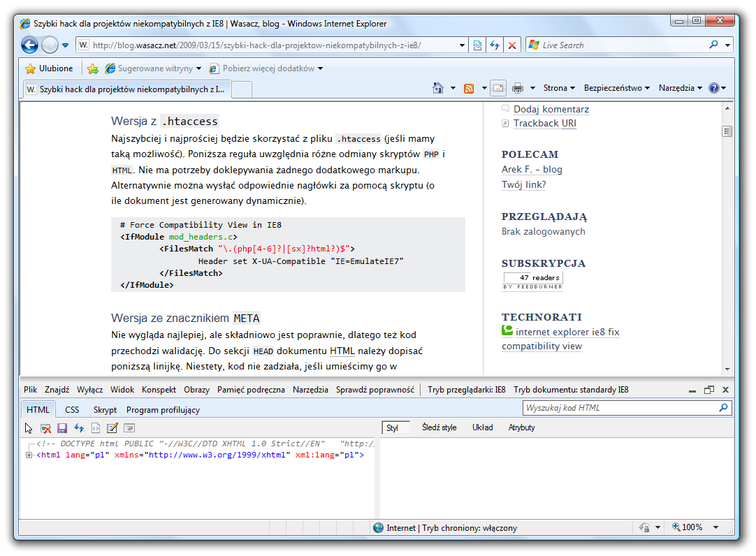Click the orange RSS feeds icon
756x556 pixels.
click(x=469, y=88)
